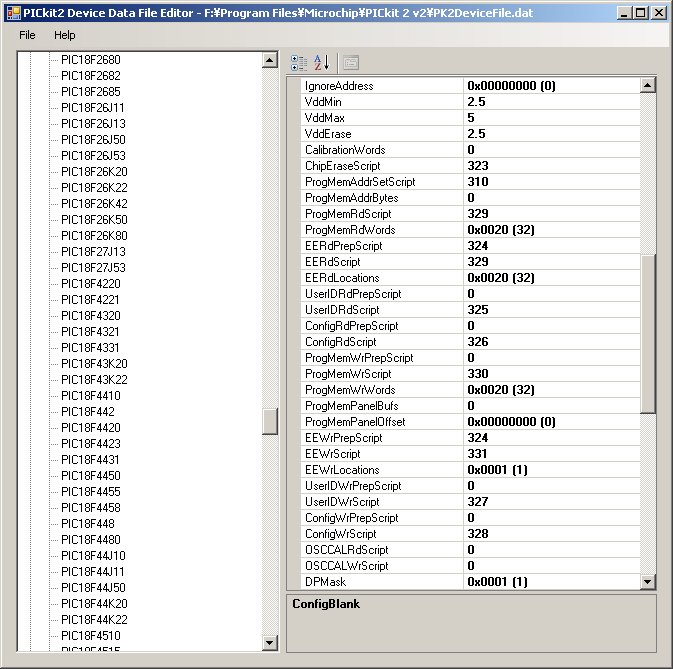Select the VddErase property name
Screen dimensions: 673x669
tap(328, 134)
